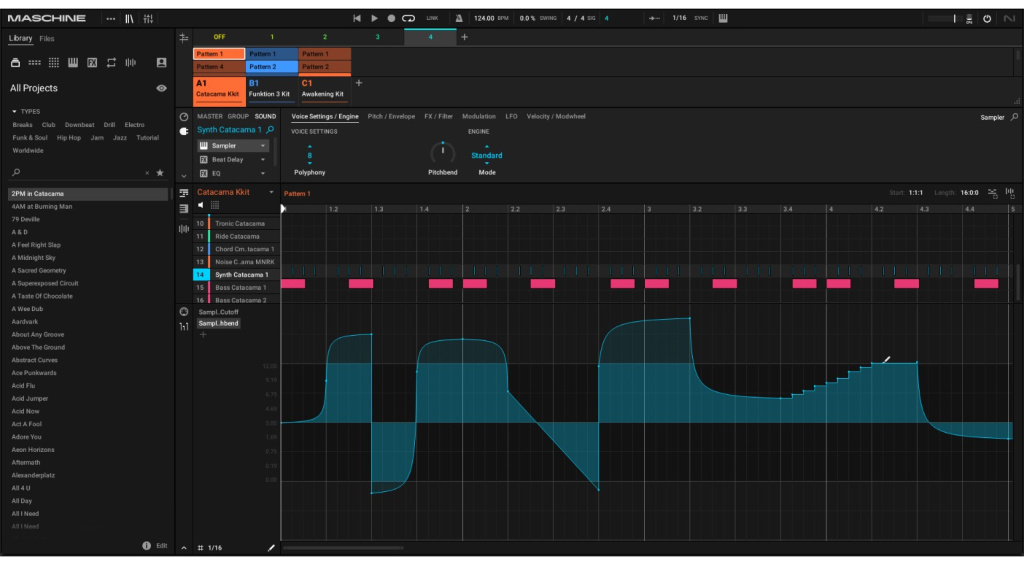Switch to keyboard view list icon in editor

tap(184, 209)
